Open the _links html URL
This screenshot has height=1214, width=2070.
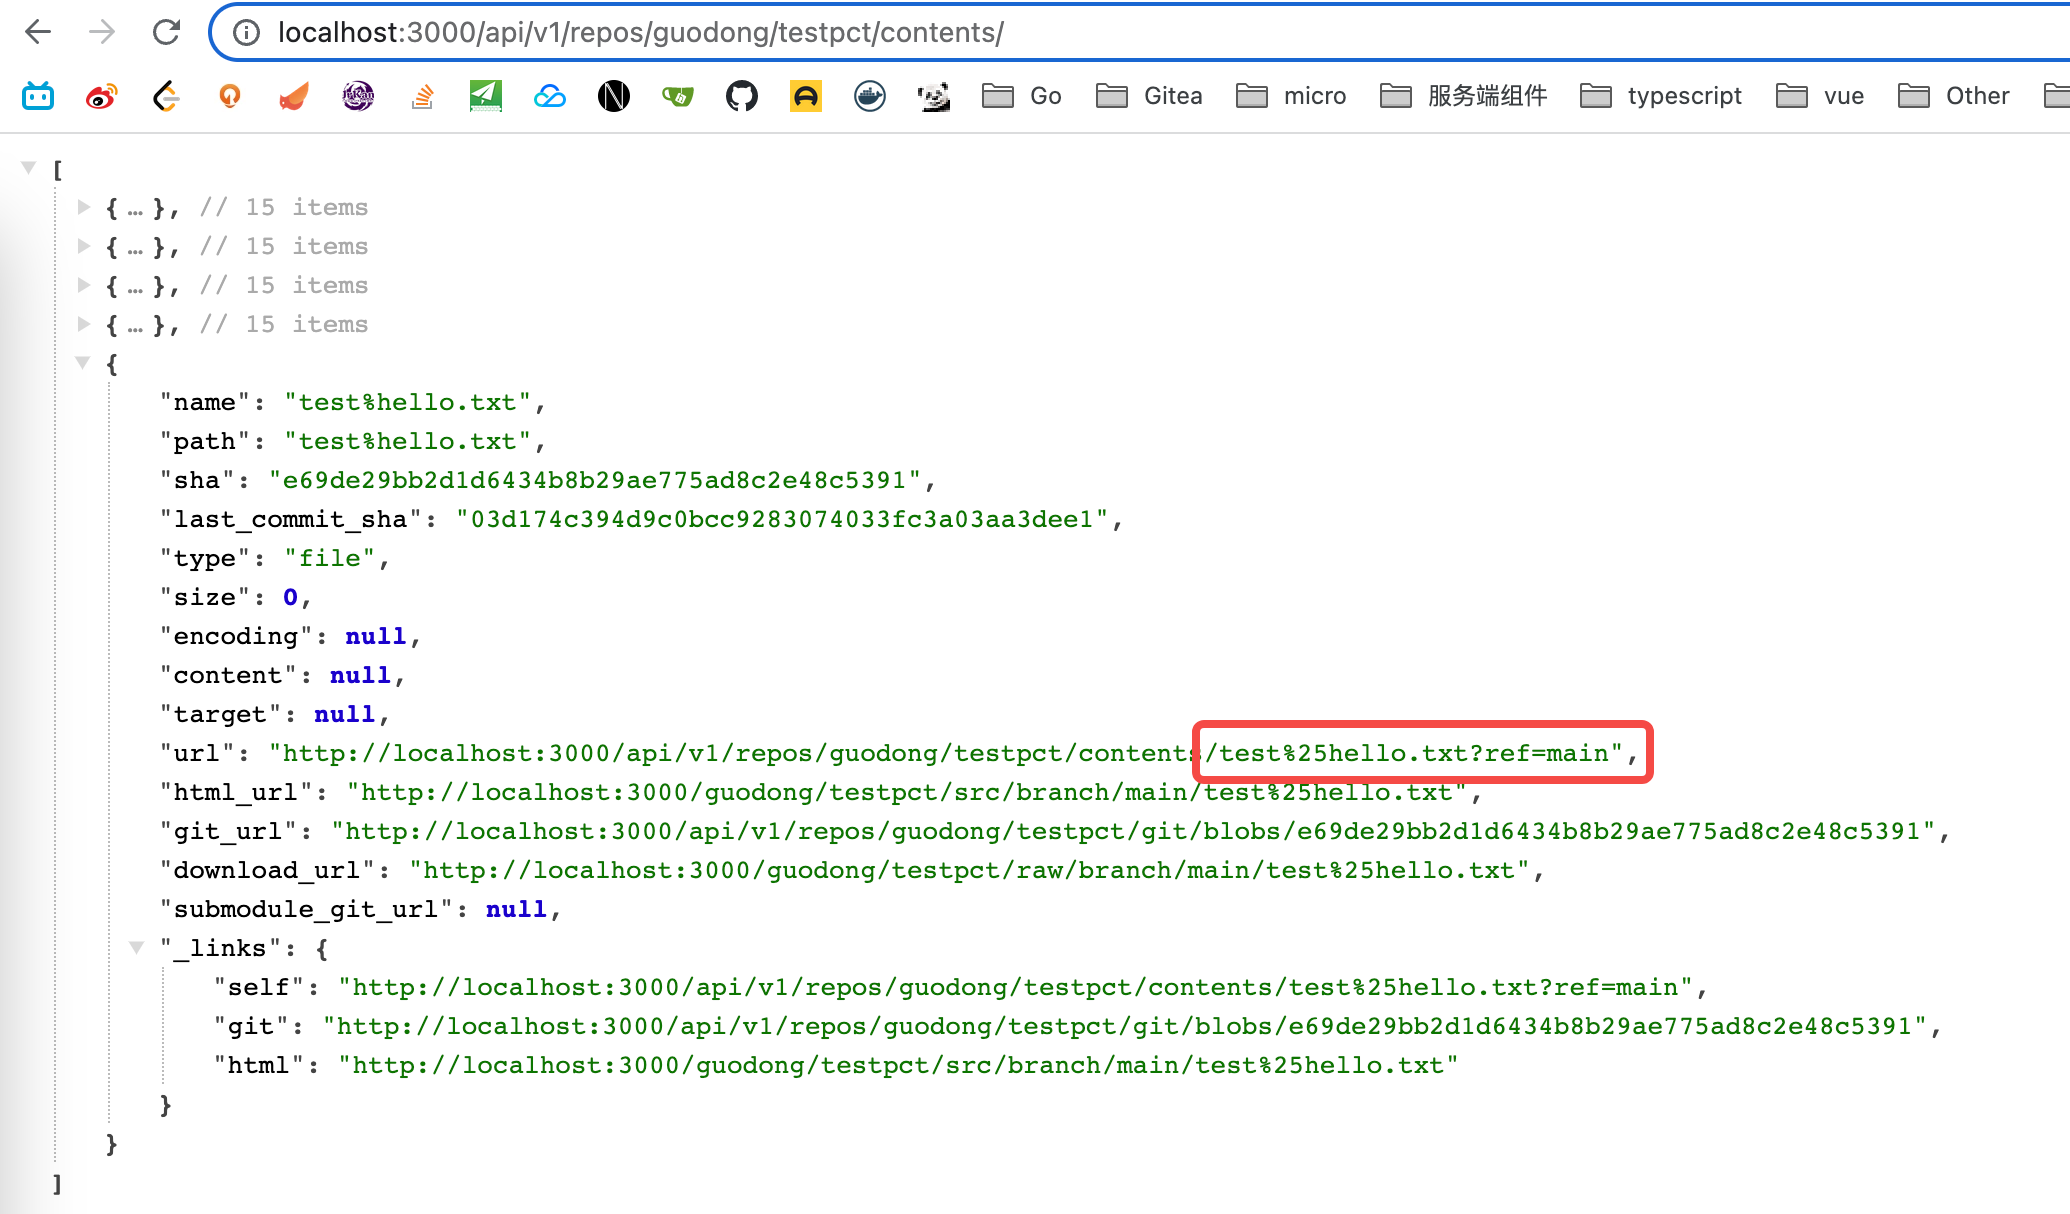click(x=898, y=1065)
